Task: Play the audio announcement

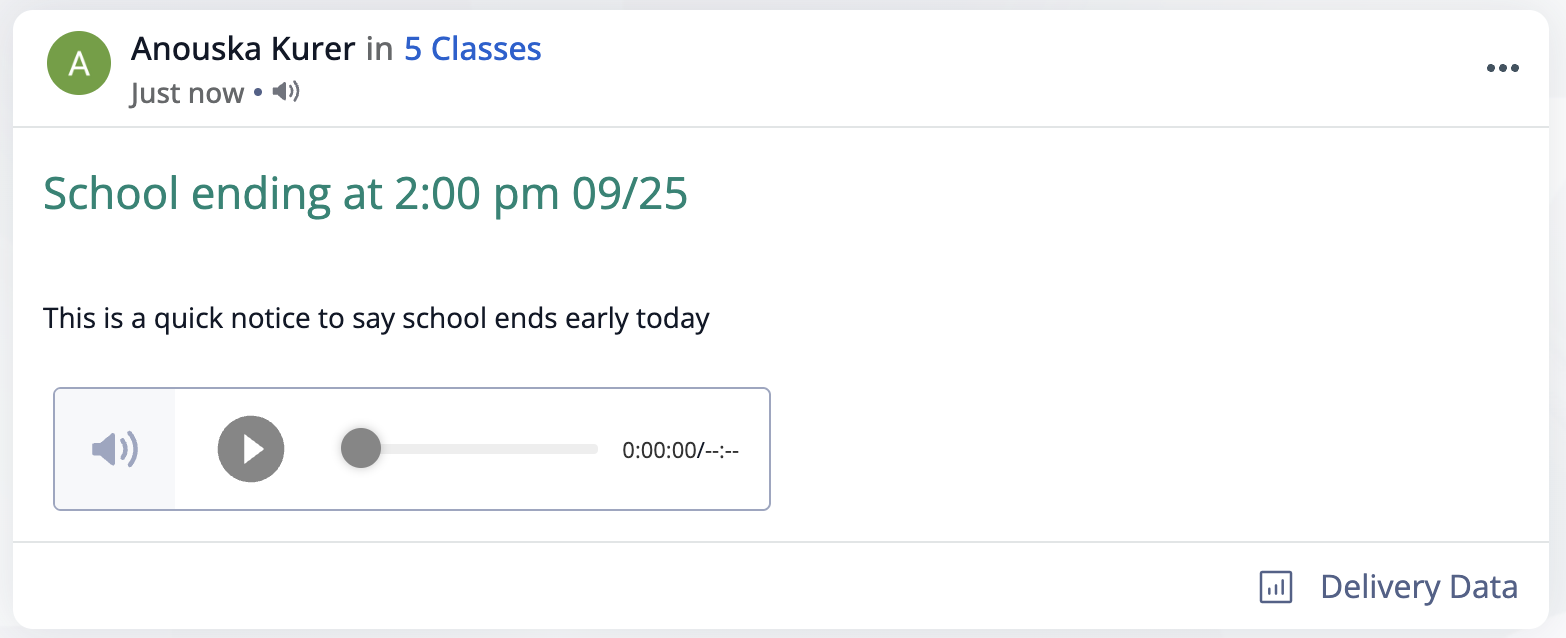Action: pos(251,449)
